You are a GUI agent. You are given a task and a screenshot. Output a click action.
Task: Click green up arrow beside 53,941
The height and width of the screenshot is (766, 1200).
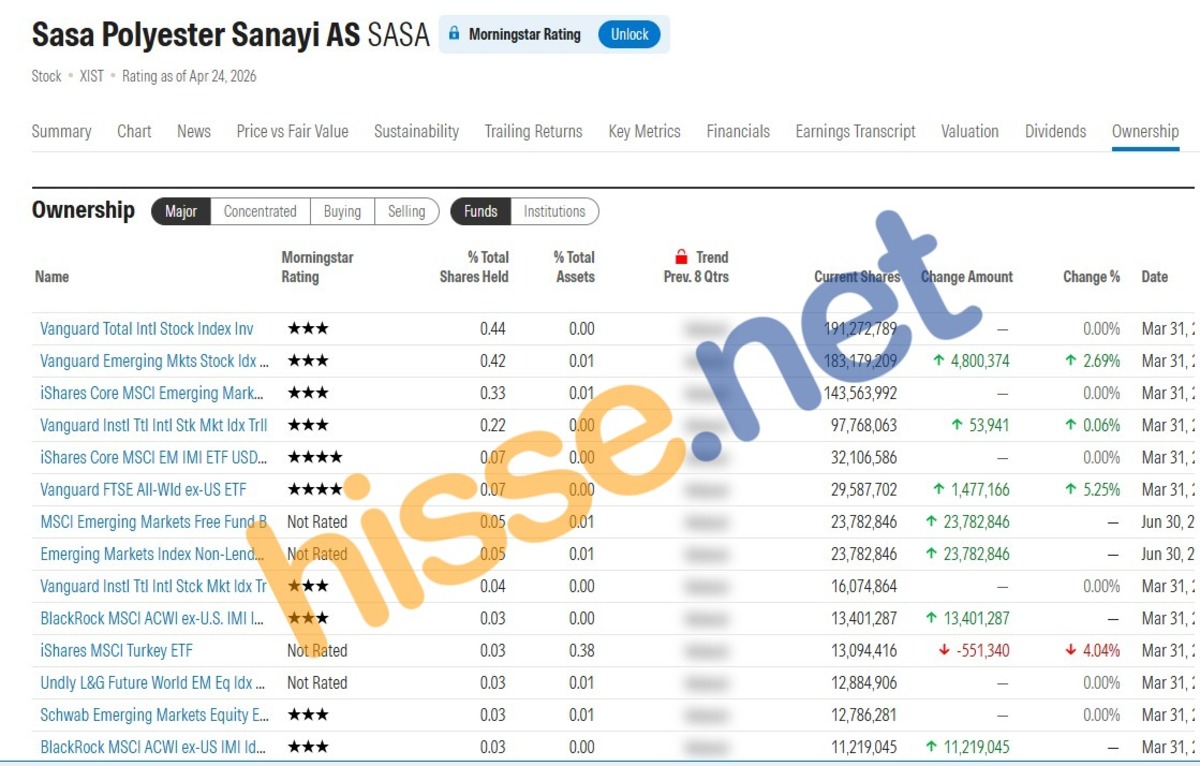pos(958,425)
